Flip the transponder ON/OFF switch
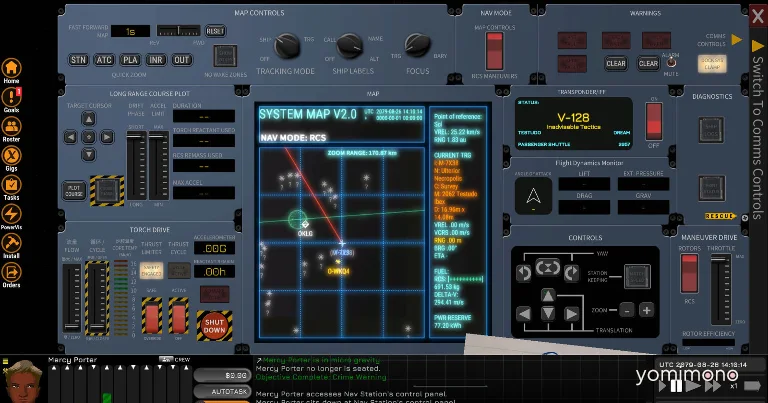 [x=654, y=121]
